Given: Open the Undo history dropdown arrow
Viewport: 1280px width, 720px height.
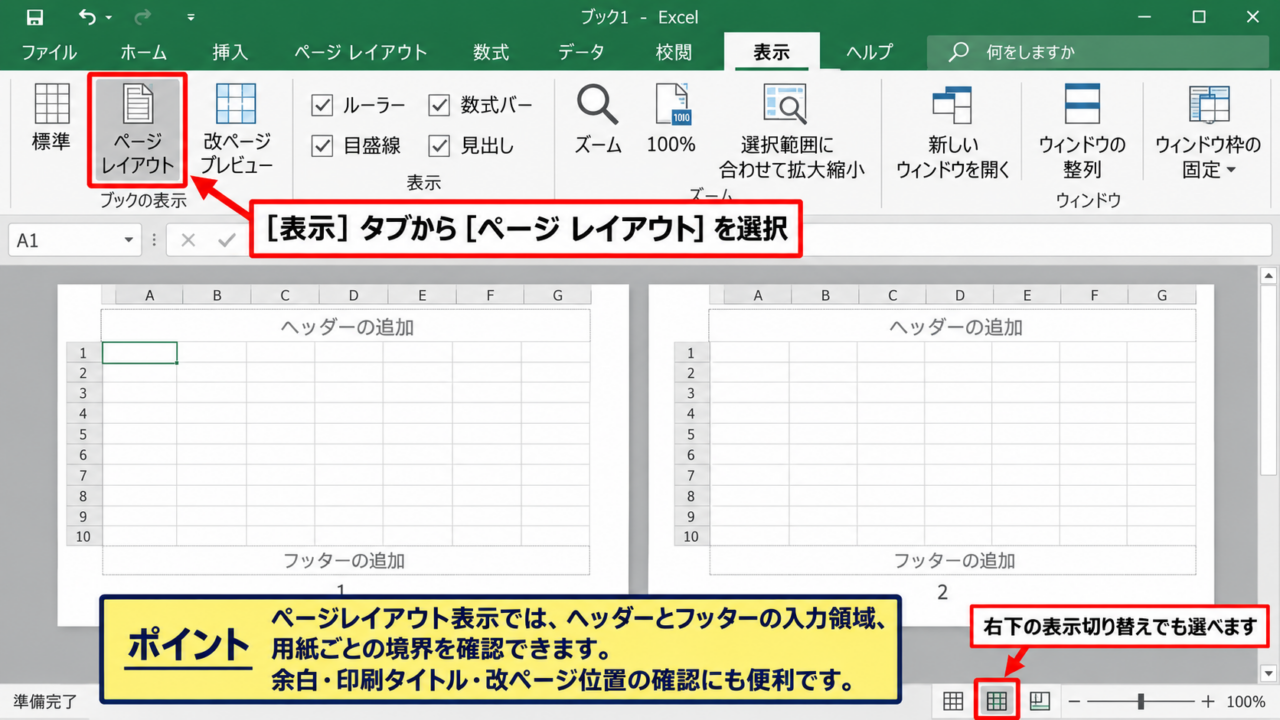Looking at the screenshot, I should pos(109,17).
